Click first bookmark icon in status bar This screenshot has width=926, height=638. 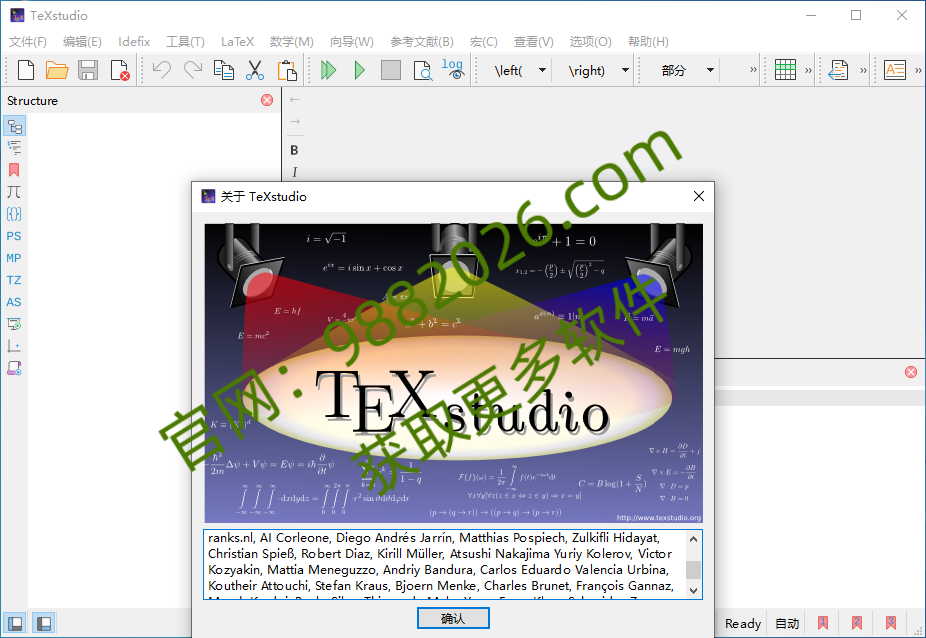(823, 623)
